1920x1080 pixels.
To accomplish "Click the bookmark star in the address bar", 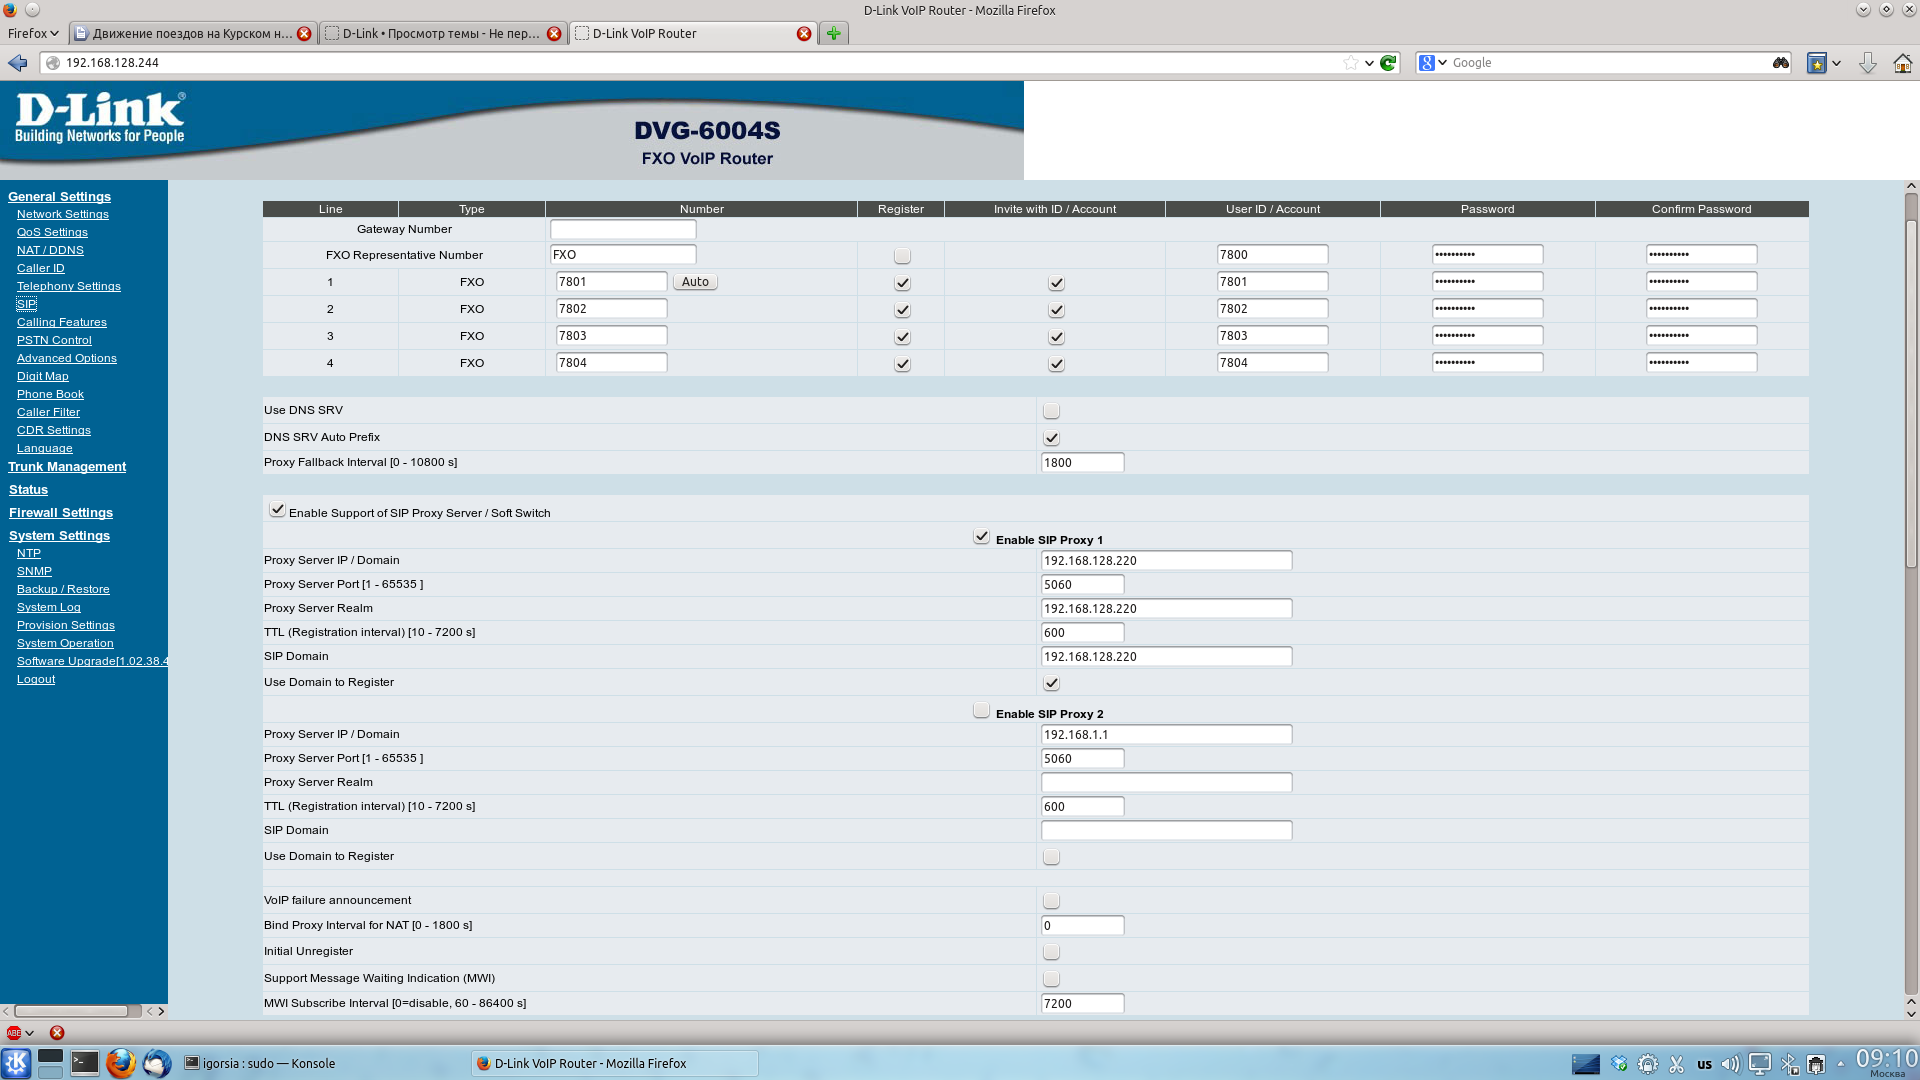I will tap(1351, 63).
